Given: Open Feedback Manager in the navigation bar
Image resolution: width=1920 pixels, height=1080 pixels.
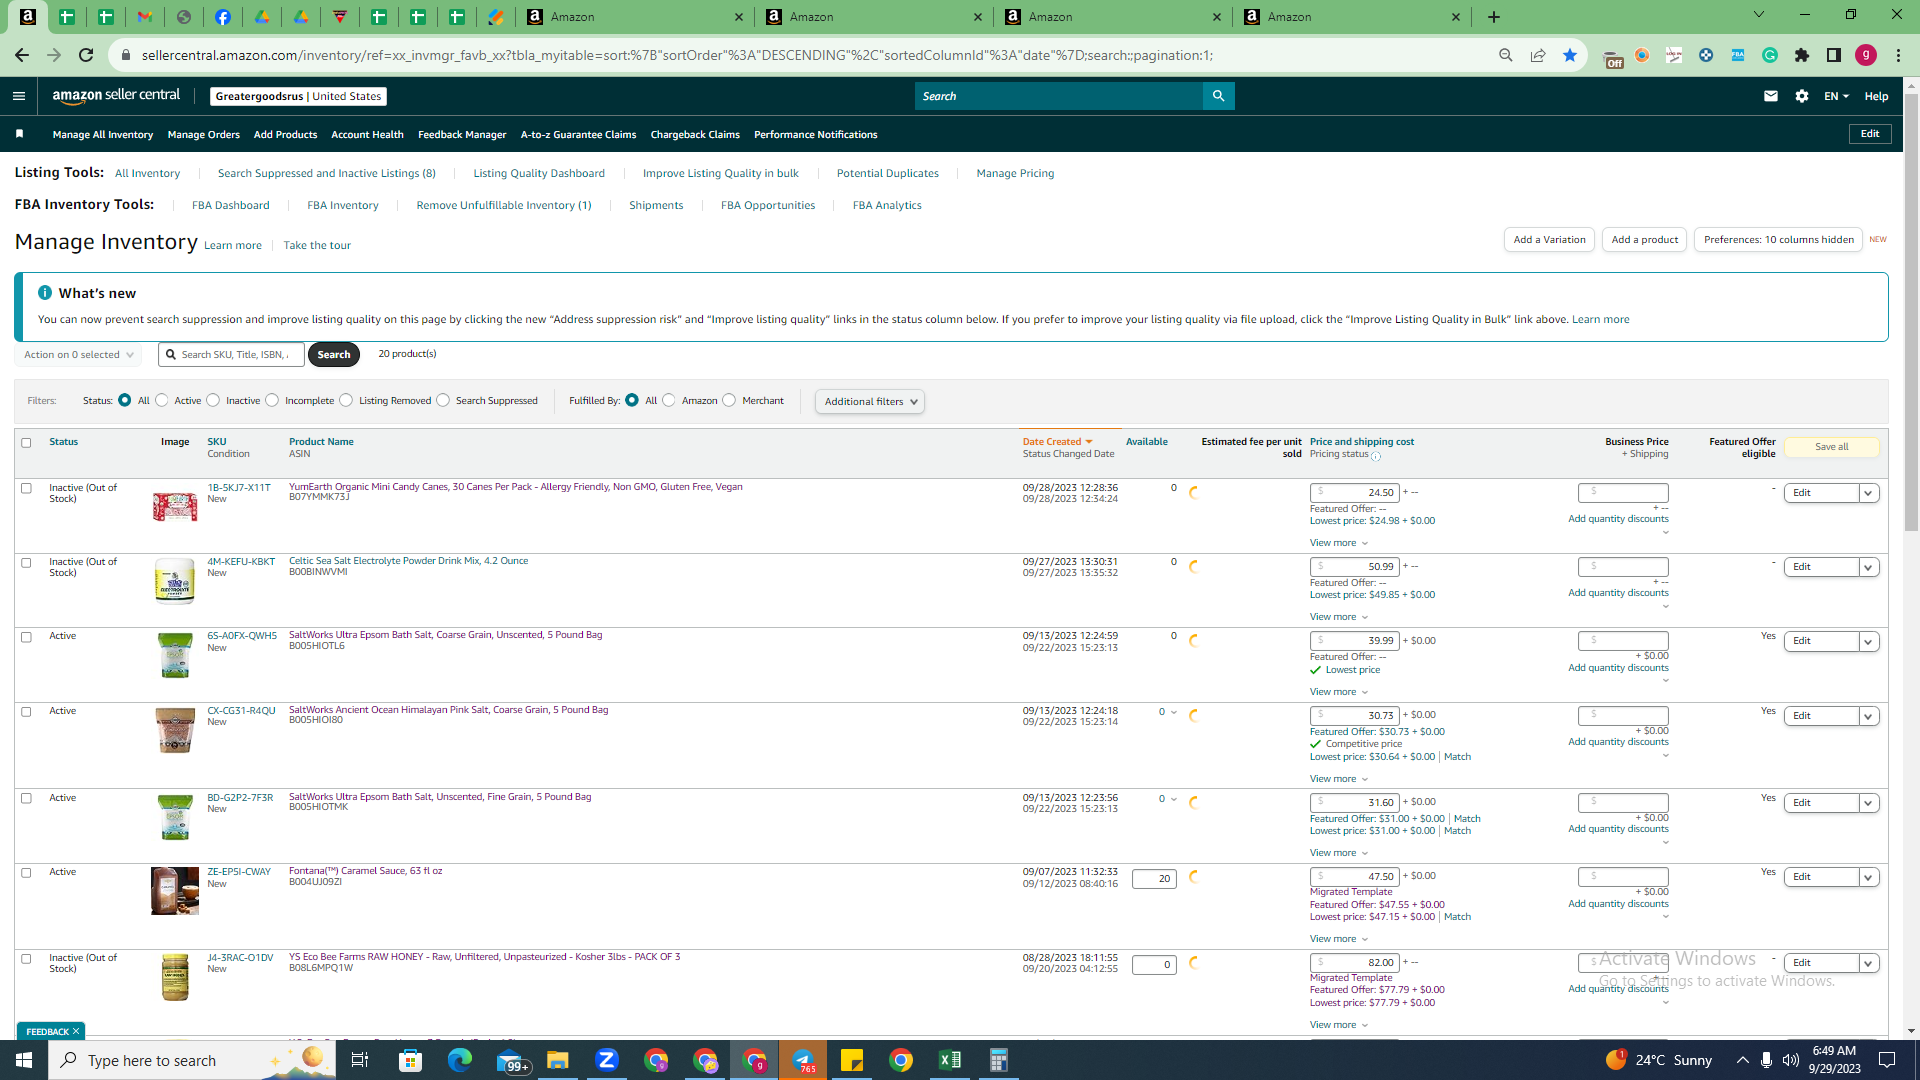Looking at the screenshot, I should pos(462,134).
